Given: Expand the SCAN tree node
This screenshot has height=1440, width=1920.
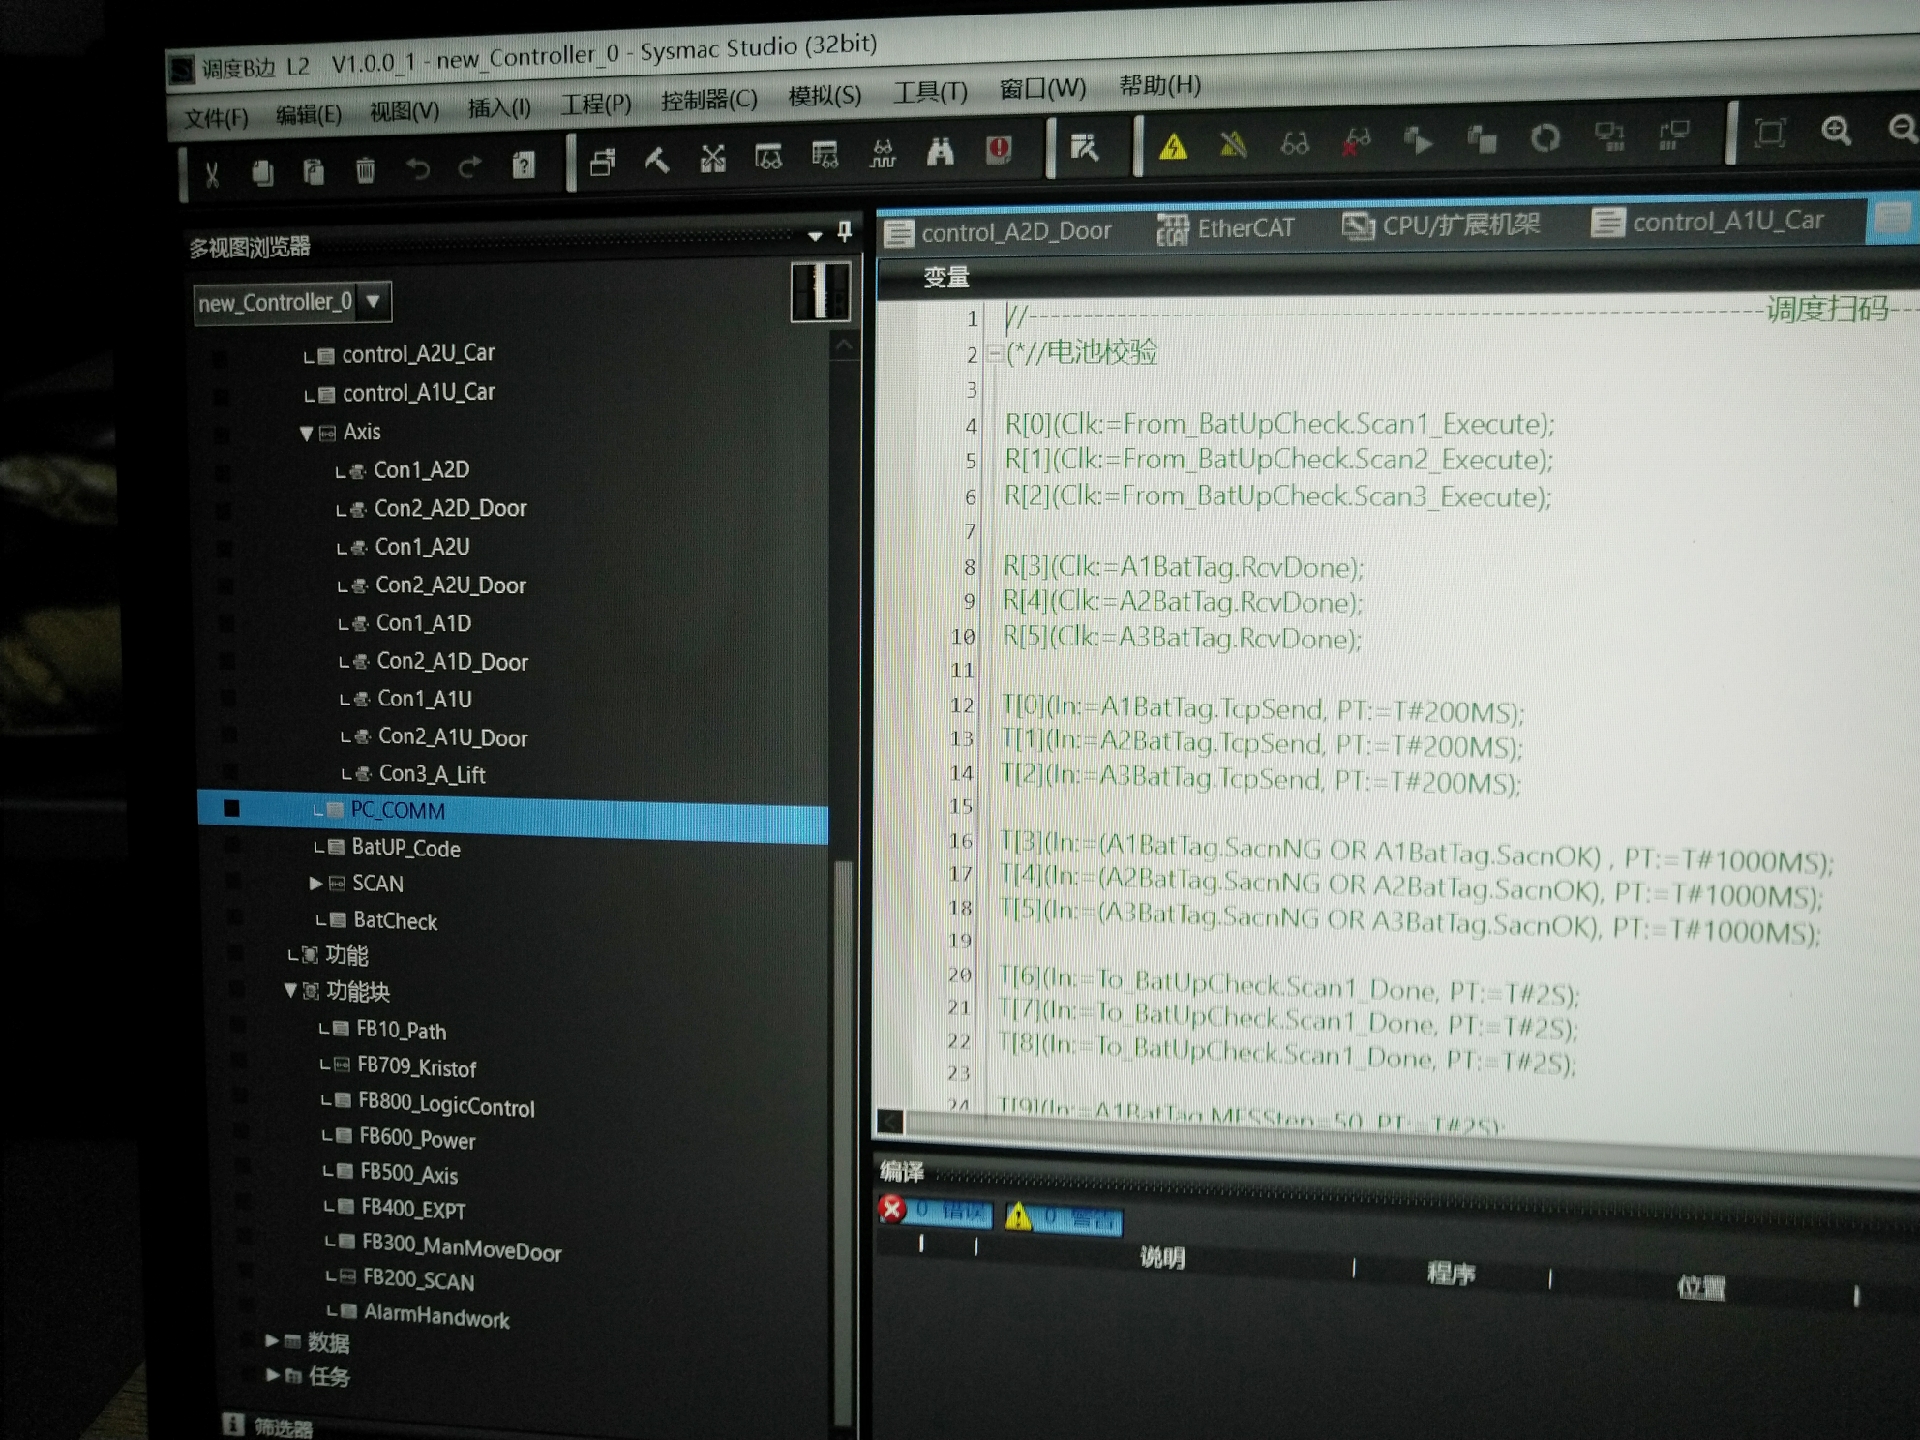Looking at the screenshot, I should pos(315,883).
